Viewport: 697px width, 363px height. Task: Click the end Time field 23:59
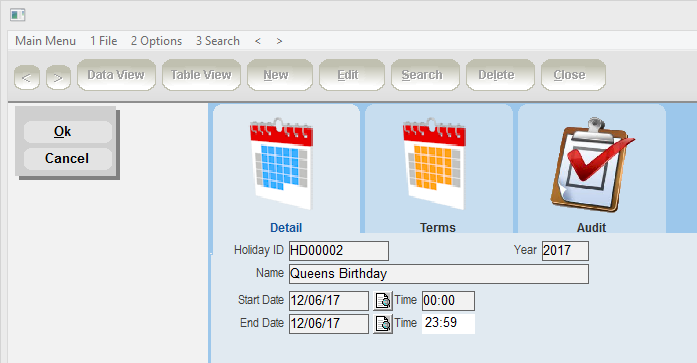pos(448,323)
